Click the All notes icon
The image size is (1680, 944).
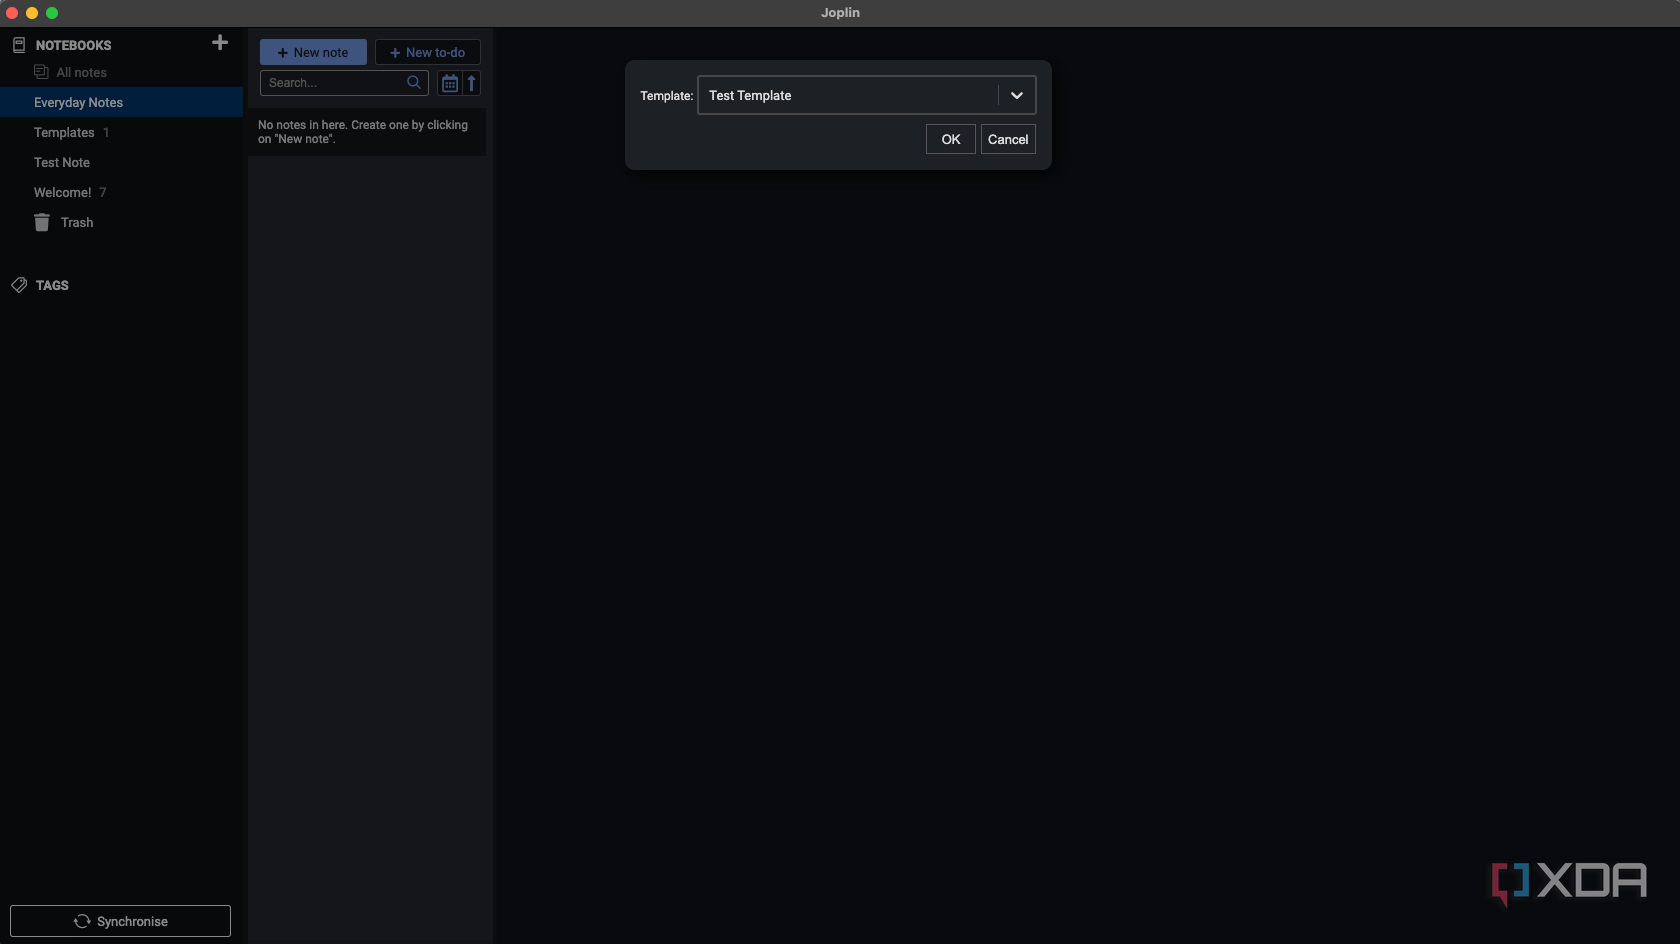[x=41, y=72]
